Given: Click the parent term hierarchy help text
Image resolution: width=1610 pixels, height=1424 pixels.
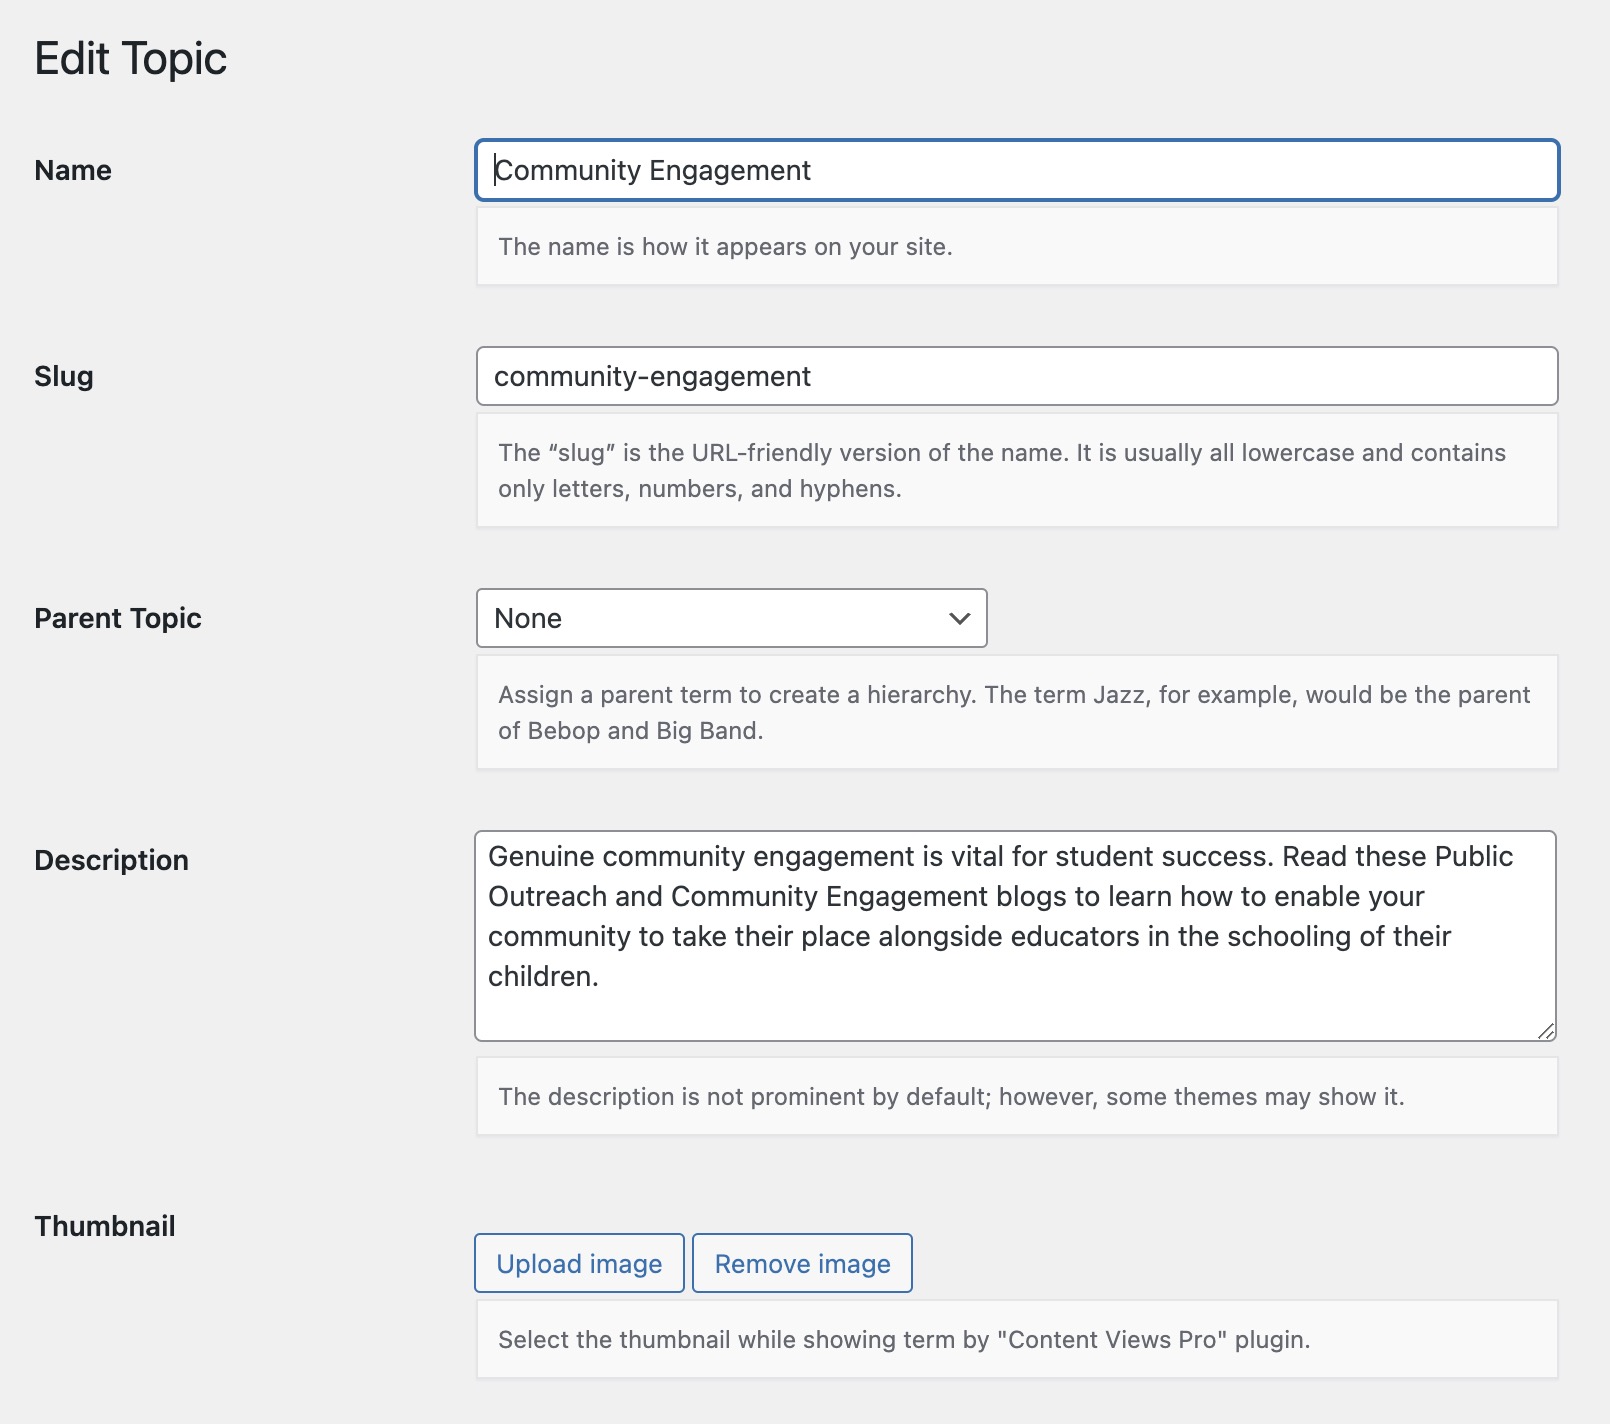Looking at the screenshot, I should click(1014, 712).
